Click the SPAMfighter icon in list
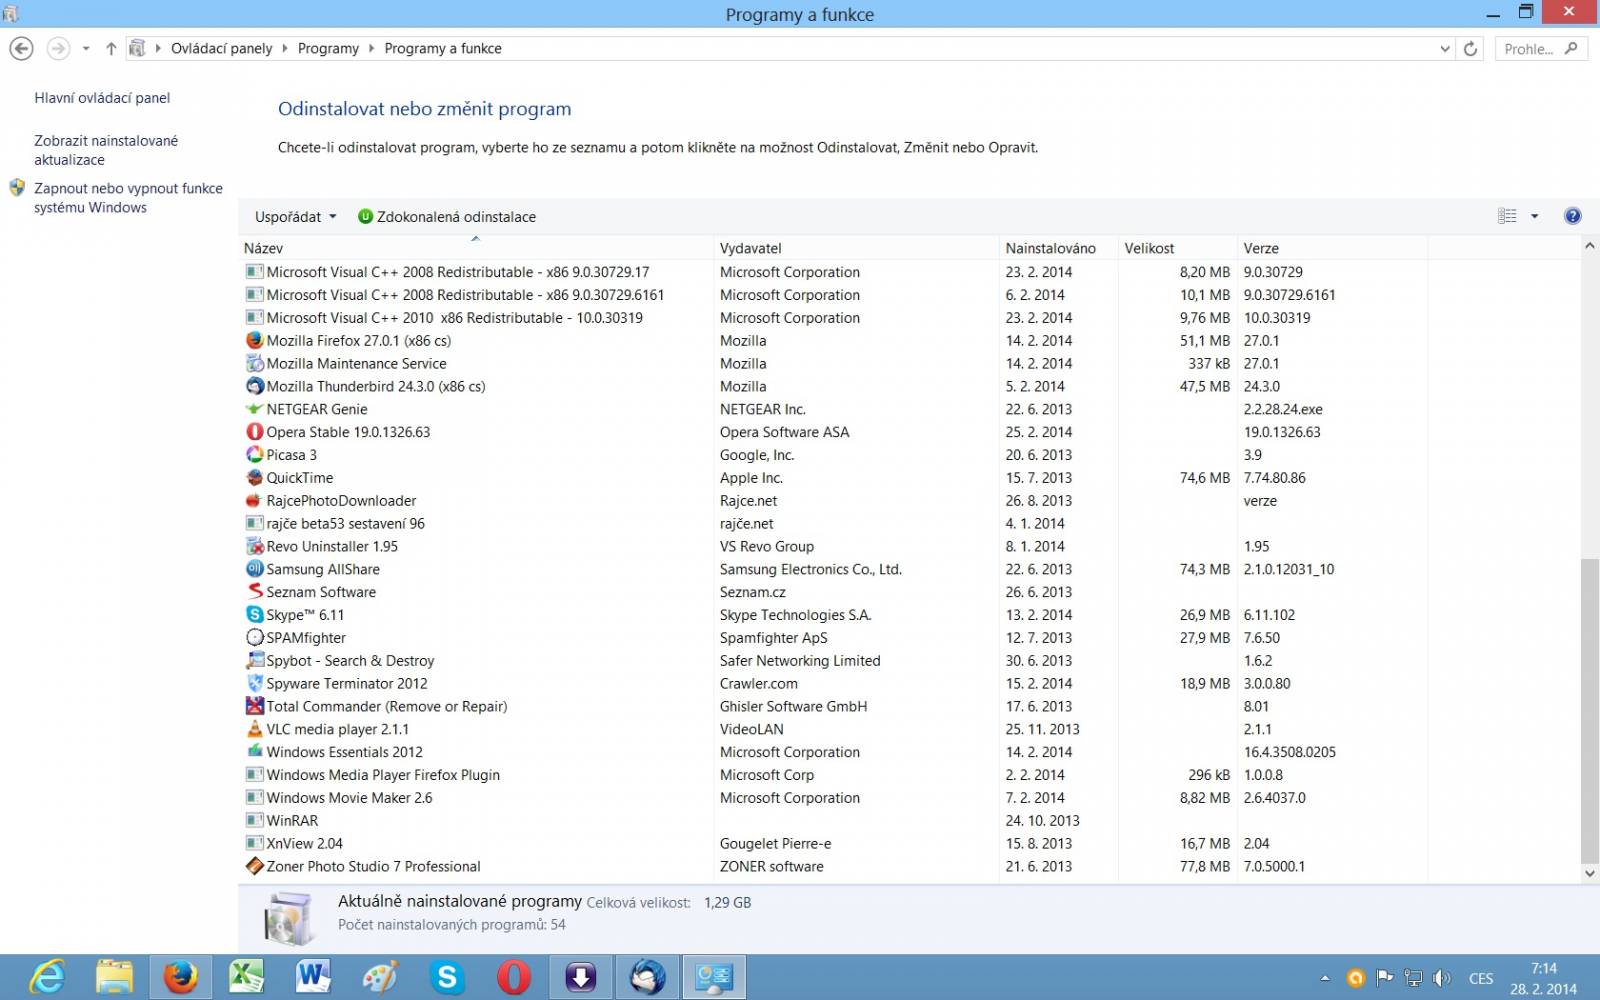The image size is (1600, 1000). (x=255, y=638)
